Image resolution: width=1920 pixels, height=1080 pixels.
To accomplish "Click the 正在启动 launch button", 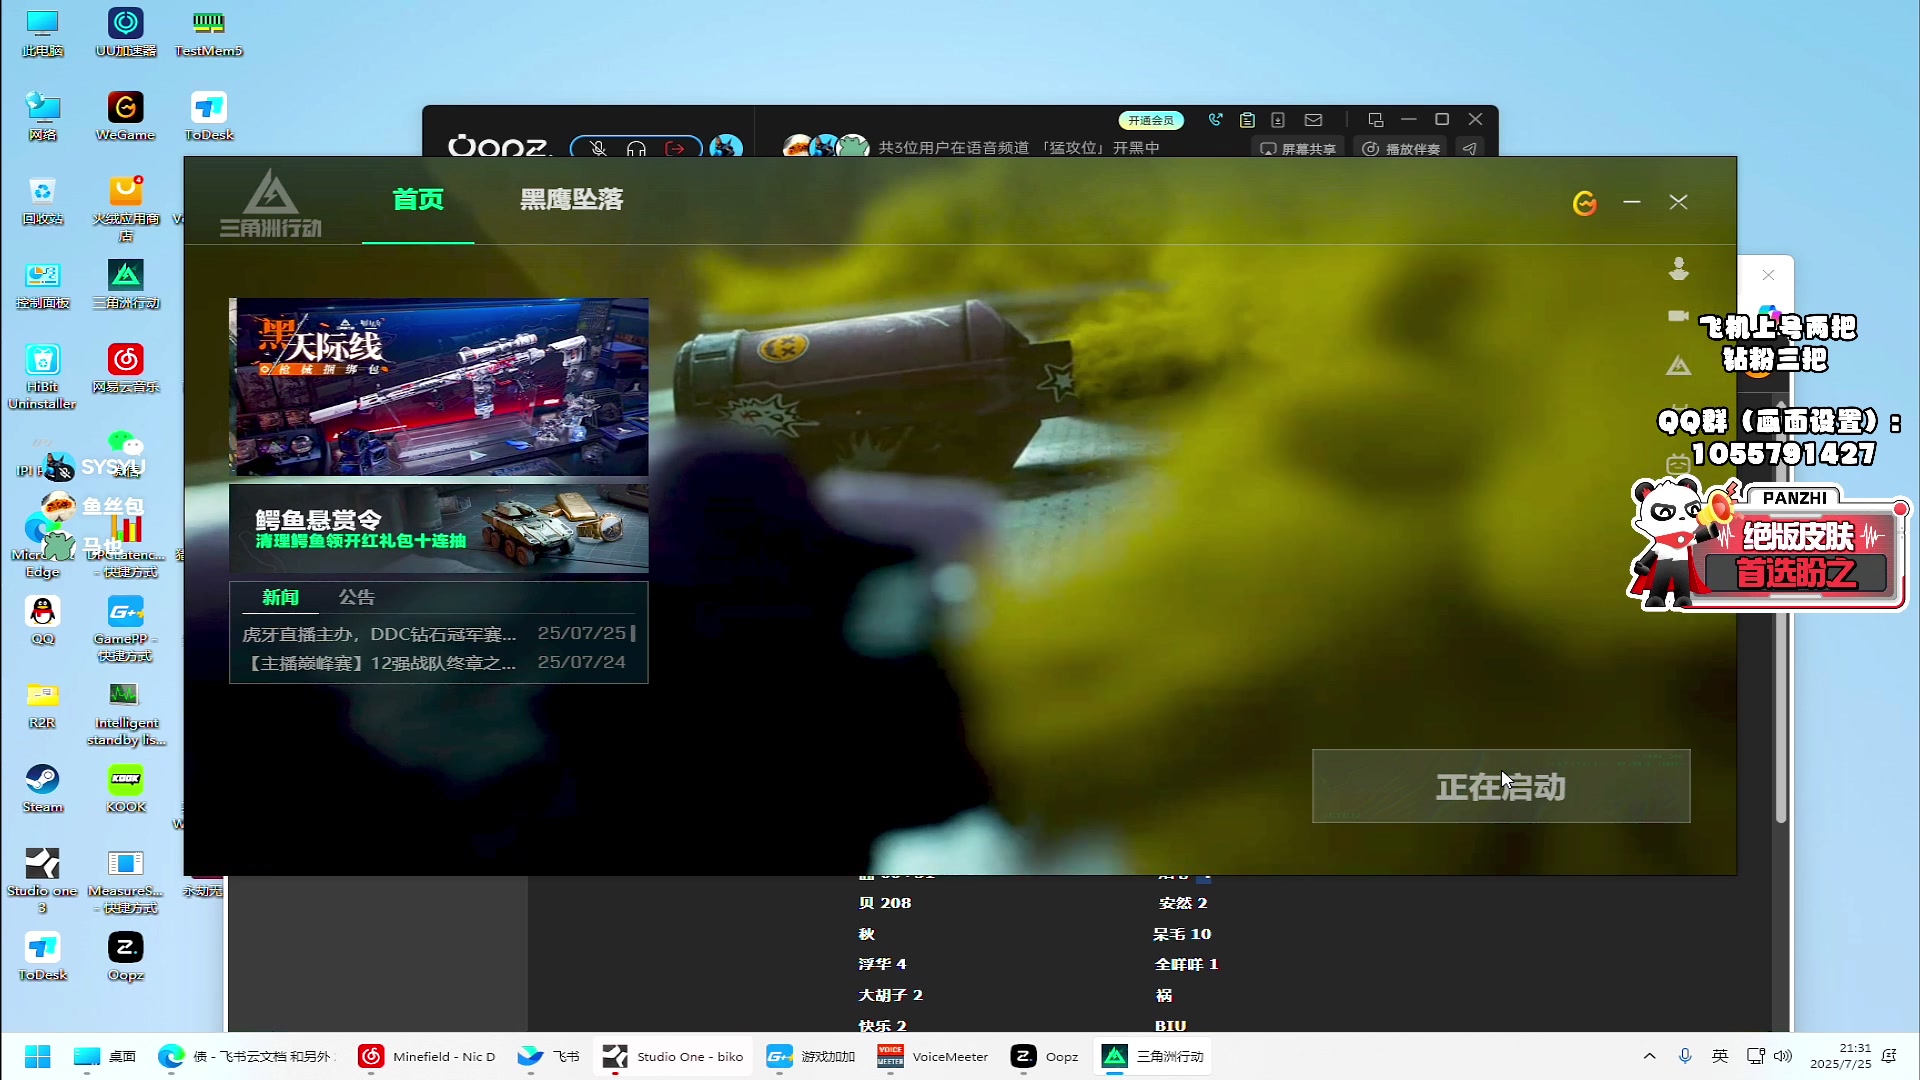I will 1501,786.
